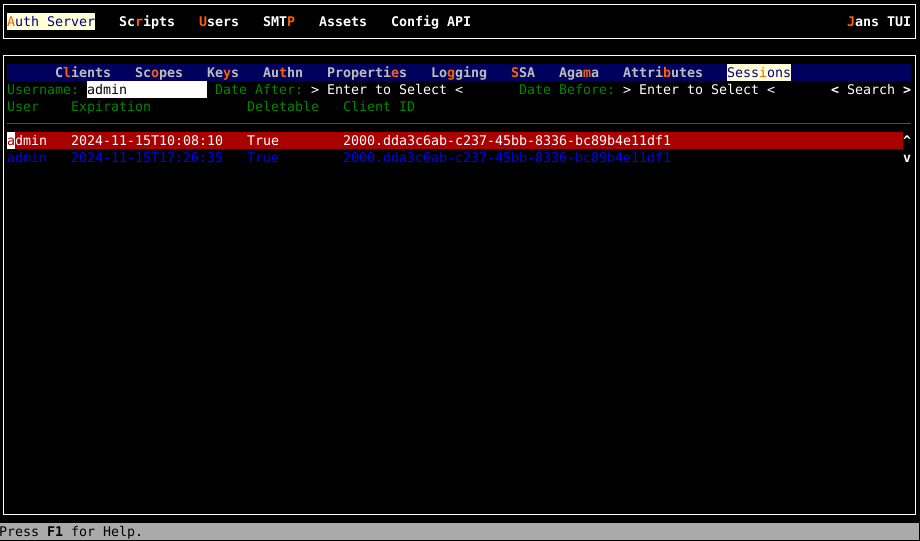Click the Username input field
Screen dimensions: 920x541
[145, 89]
